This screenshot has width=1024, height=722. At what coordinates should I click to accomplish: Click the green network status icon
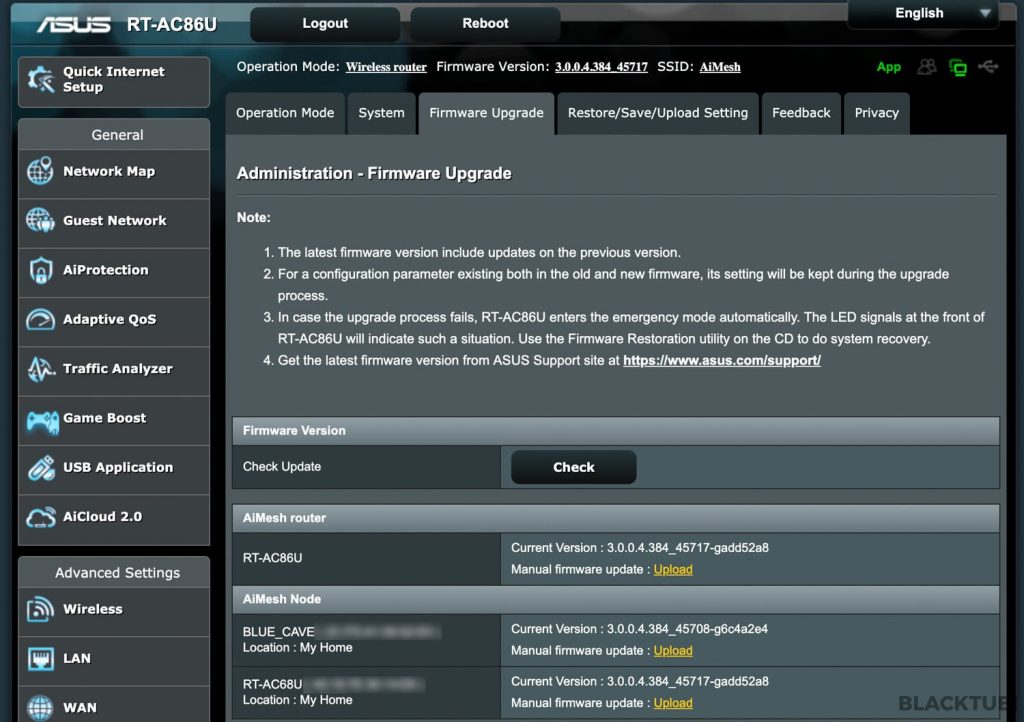958,67
